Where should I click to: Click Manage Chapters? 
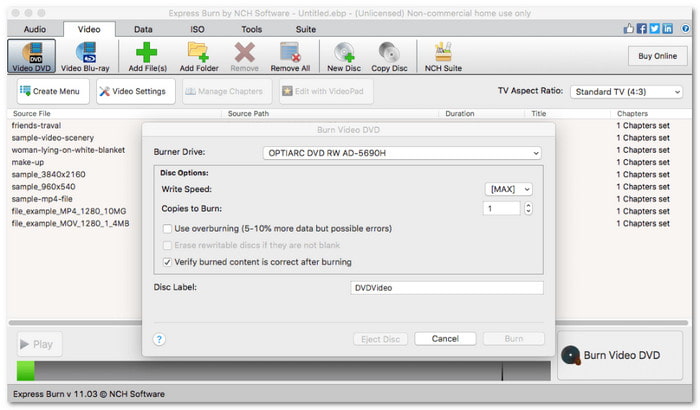tap(227, 91)
